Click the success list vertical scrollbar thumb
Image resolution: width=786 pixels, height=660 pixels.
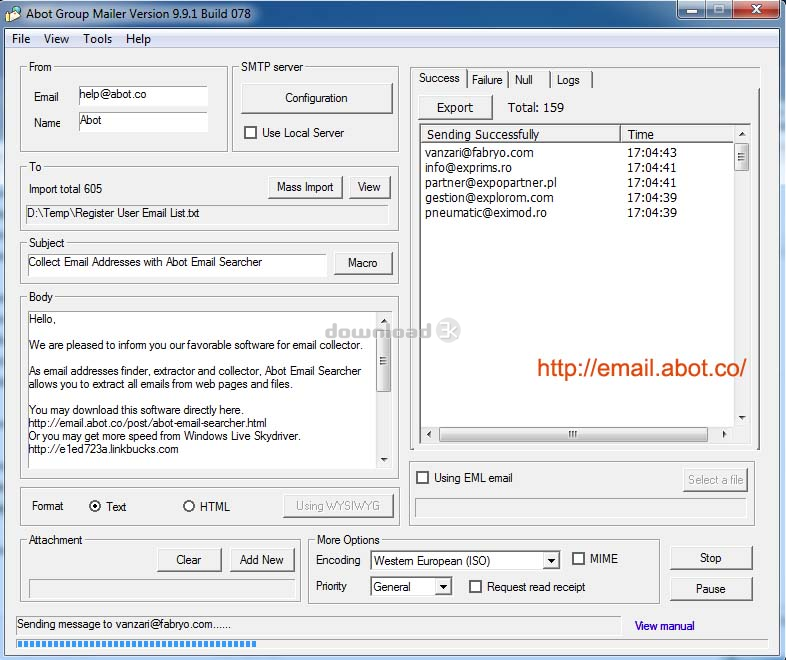click(x=741, y=157)
